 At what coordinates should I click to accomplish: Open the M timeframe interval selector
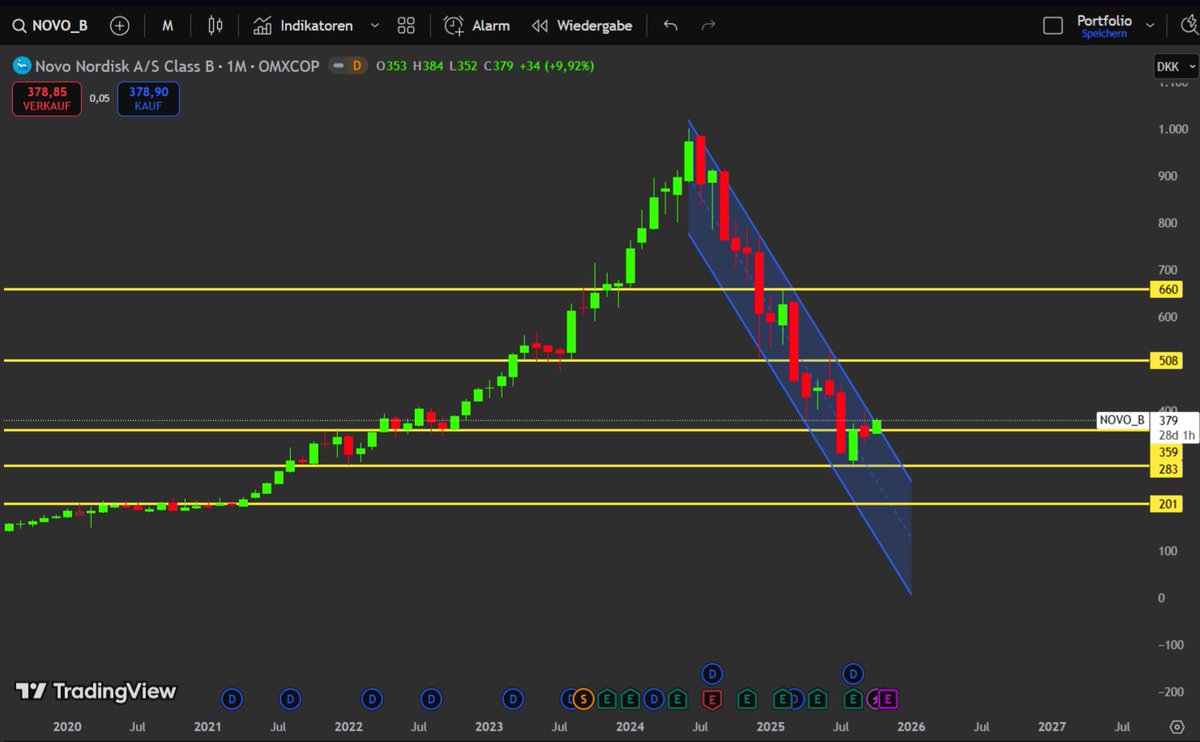click(x=168, y=26)
